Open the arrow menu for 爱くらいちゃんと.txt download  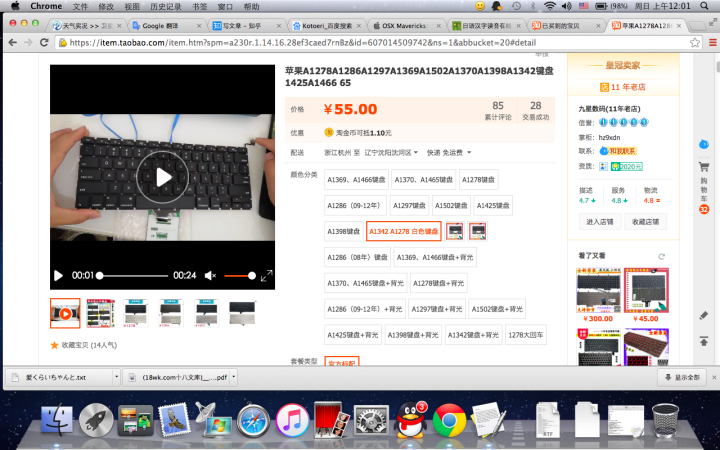117,377
